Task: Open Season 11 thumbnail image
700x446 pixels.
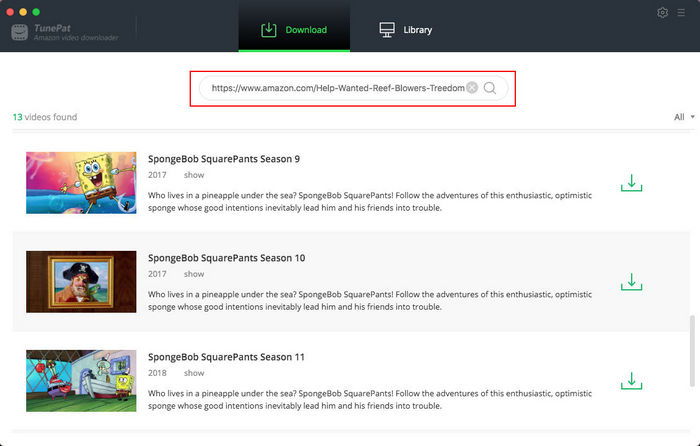Action: (x=81, y=380)
